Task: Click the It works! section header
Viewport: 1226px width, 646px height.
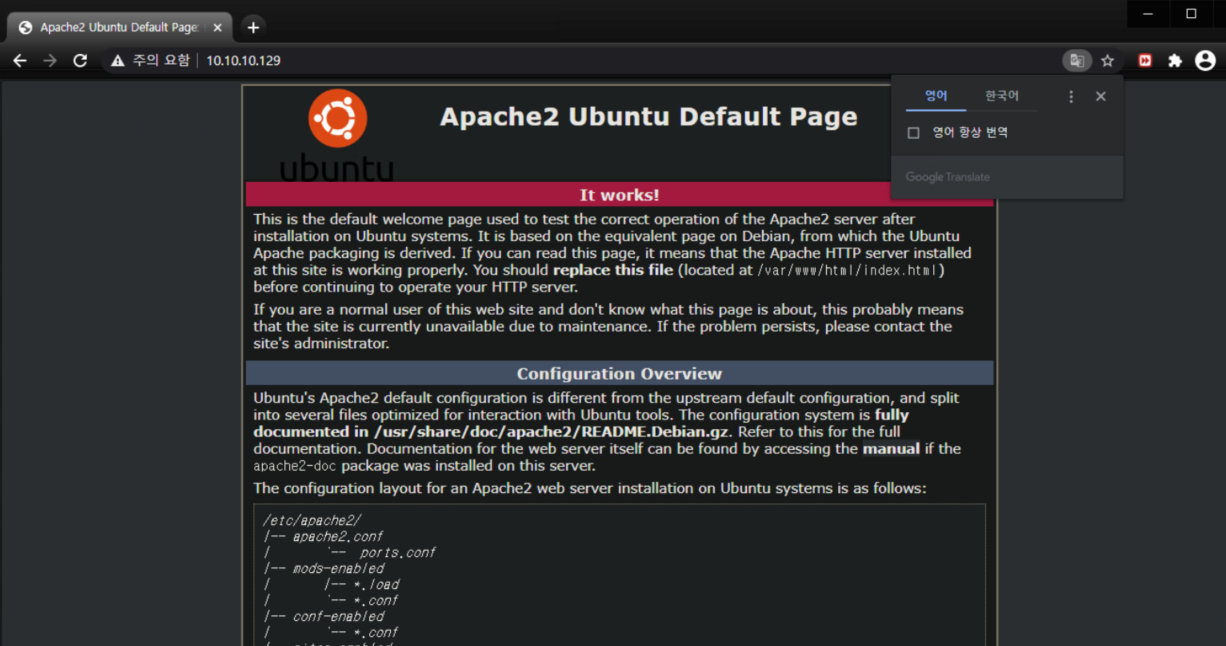Action: coord(620,195)
